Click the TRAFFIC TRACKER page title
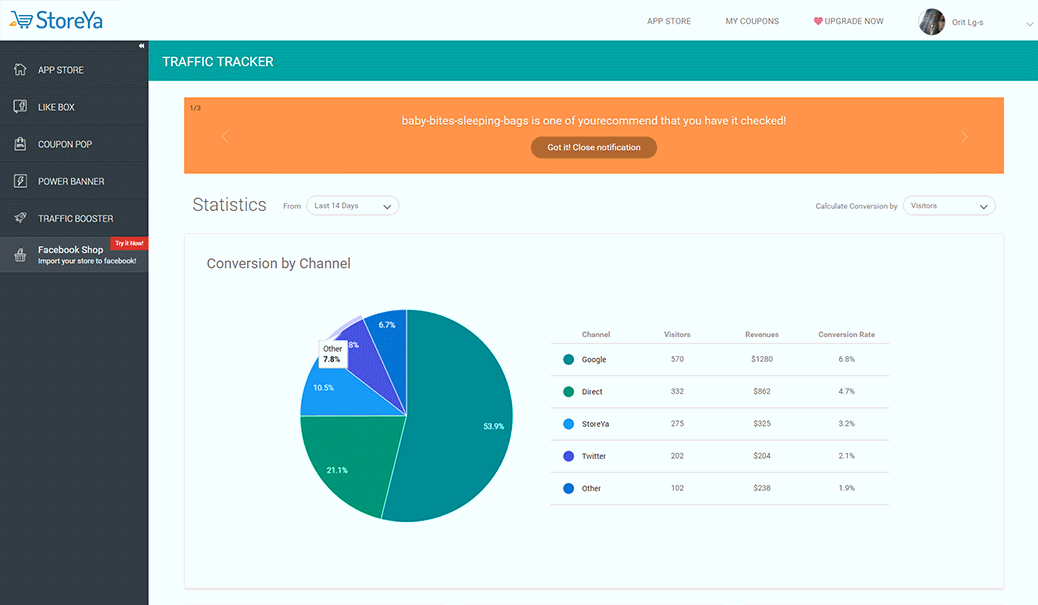Viewport: 1038px width, 605px height. (218, 62)
